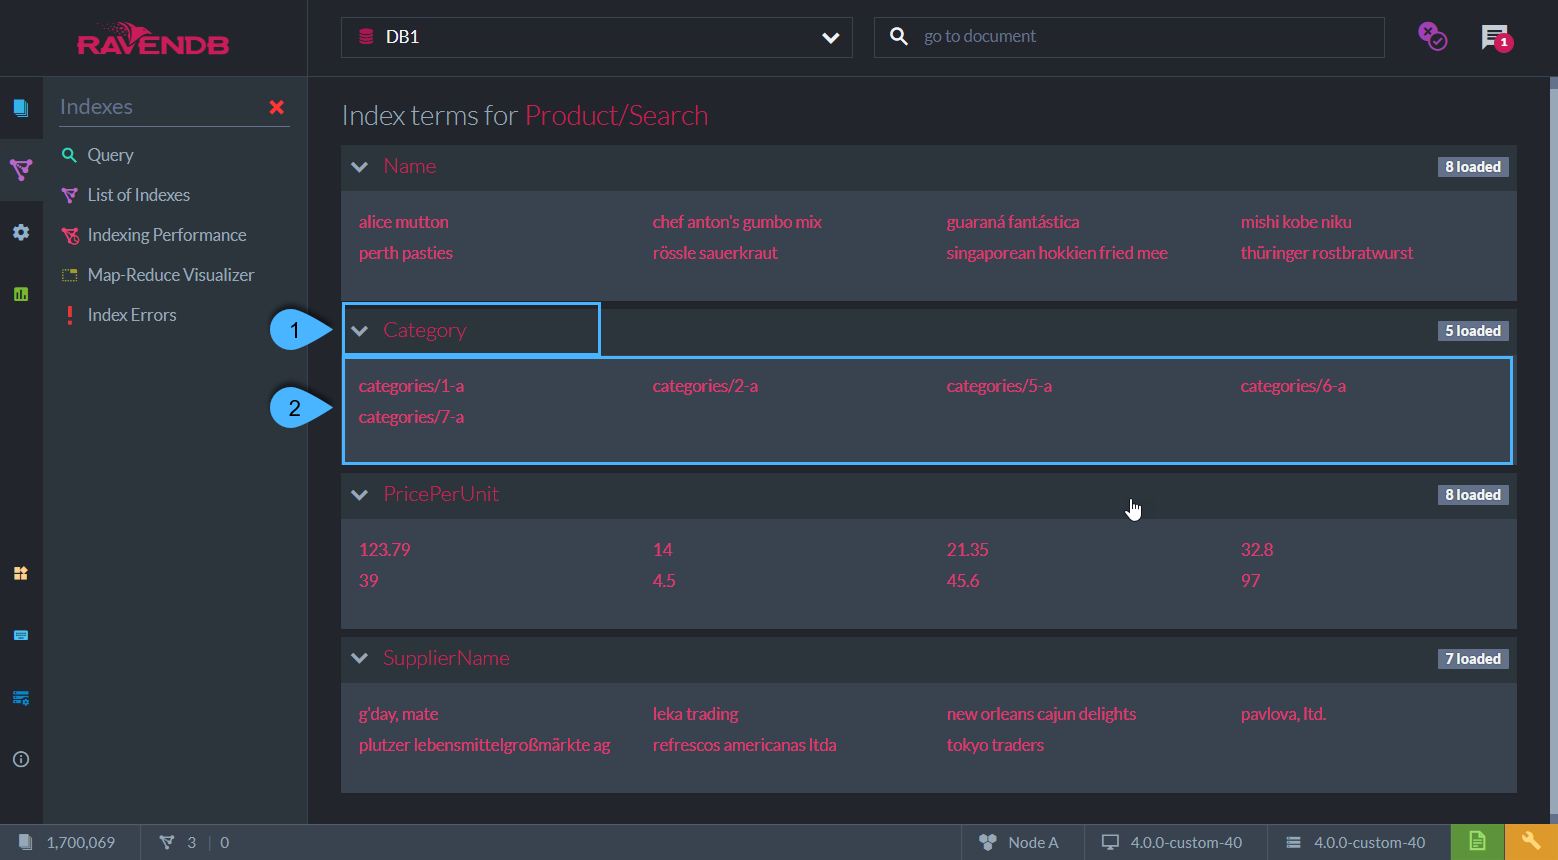
Task: Click the term leka trading
Action: coord(696,714)
